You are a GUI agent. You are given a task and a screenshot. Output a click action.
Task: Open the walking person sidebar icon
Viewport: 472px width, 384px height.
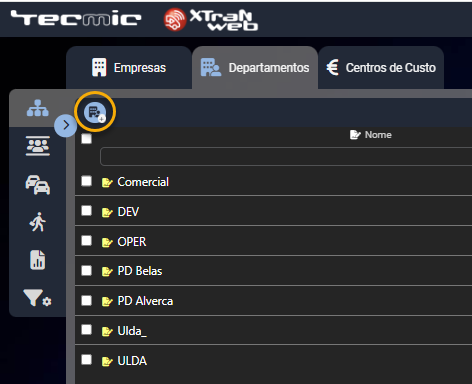[38, 222]
